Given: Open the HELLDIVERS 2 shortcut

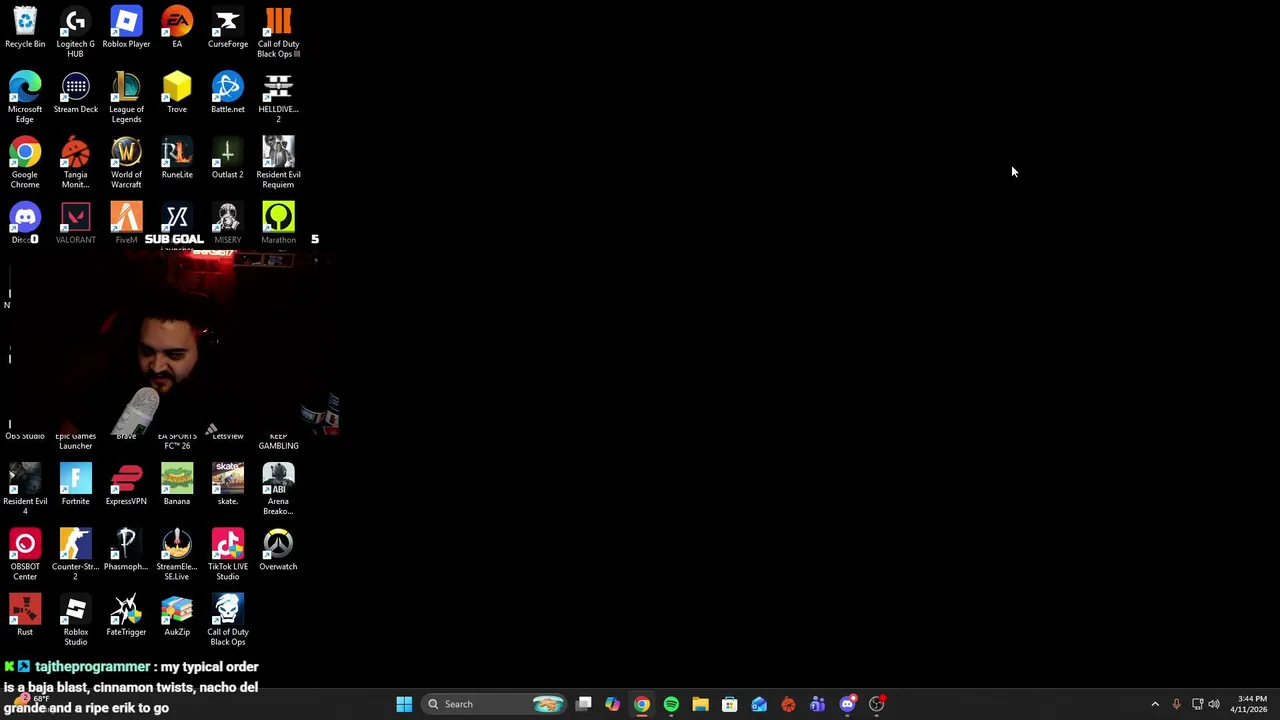Looking at the screenshot, I should coord(278,97).
